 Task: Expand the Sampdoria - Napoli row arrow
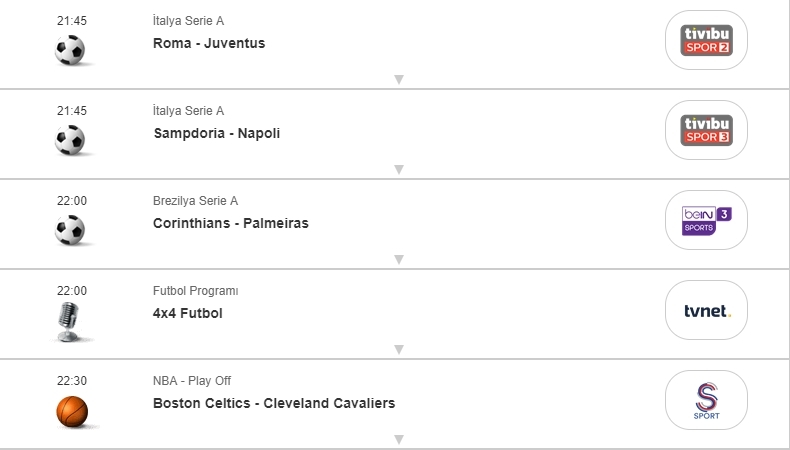pyautogui.click(x=398, y=170)
